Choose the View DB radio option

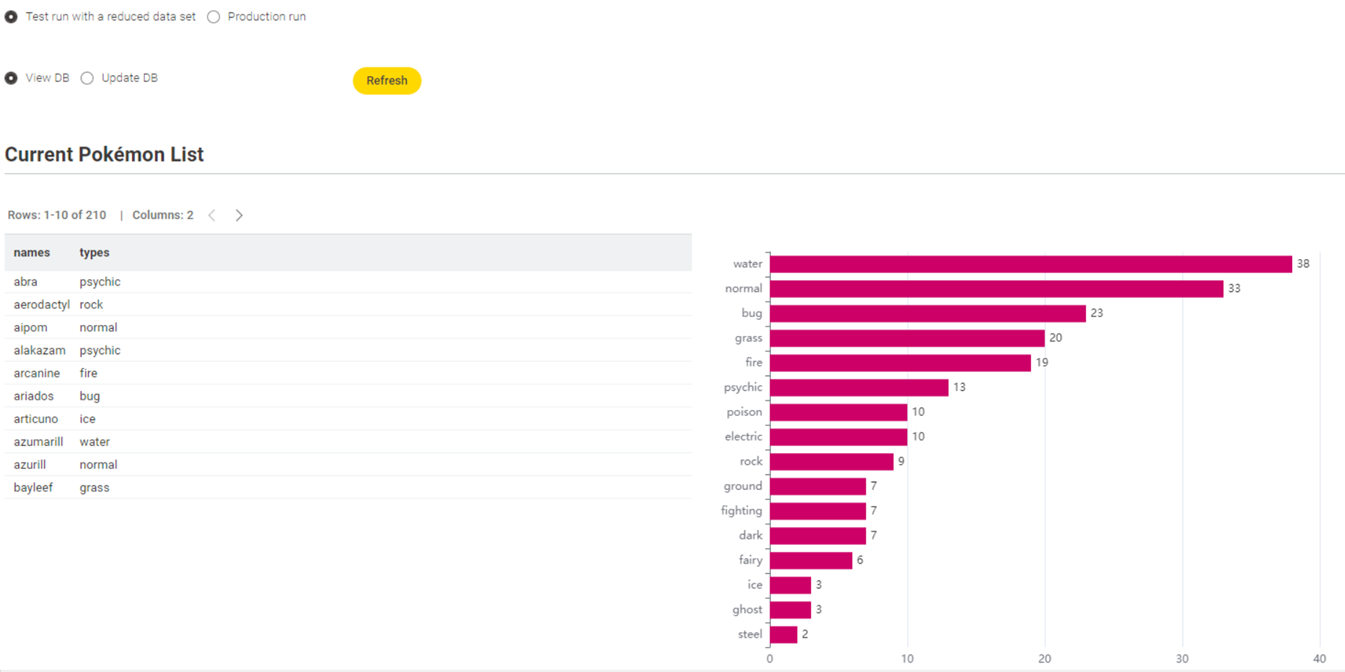(11, 78)
